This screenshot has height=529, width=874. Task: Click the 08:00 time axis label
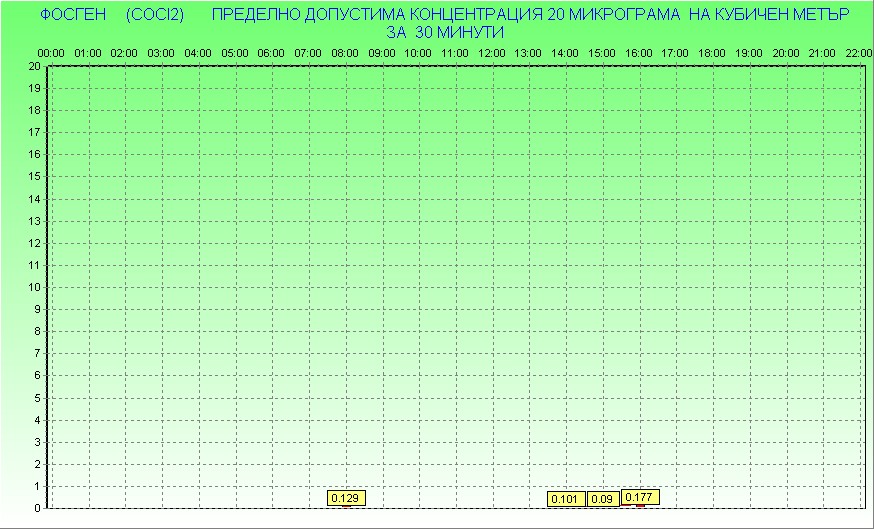345,52
